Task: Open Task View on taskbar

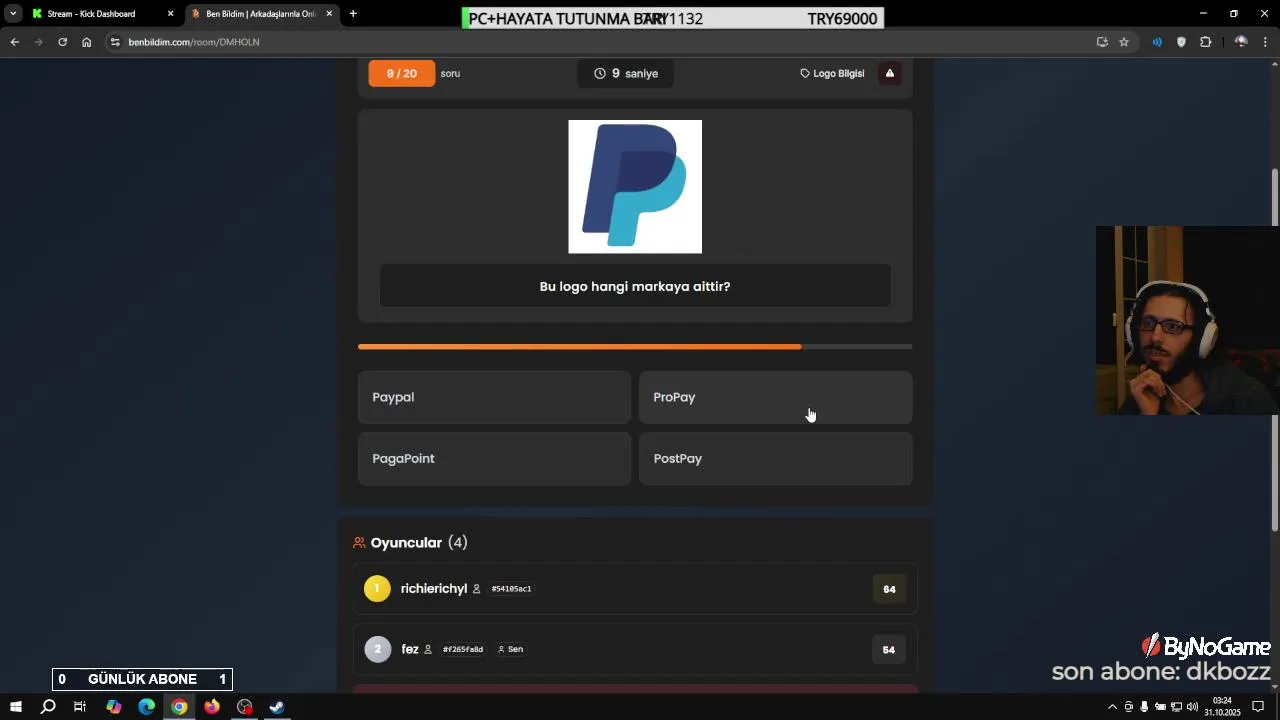Action: pyautogui.click(x=80, y=707)
